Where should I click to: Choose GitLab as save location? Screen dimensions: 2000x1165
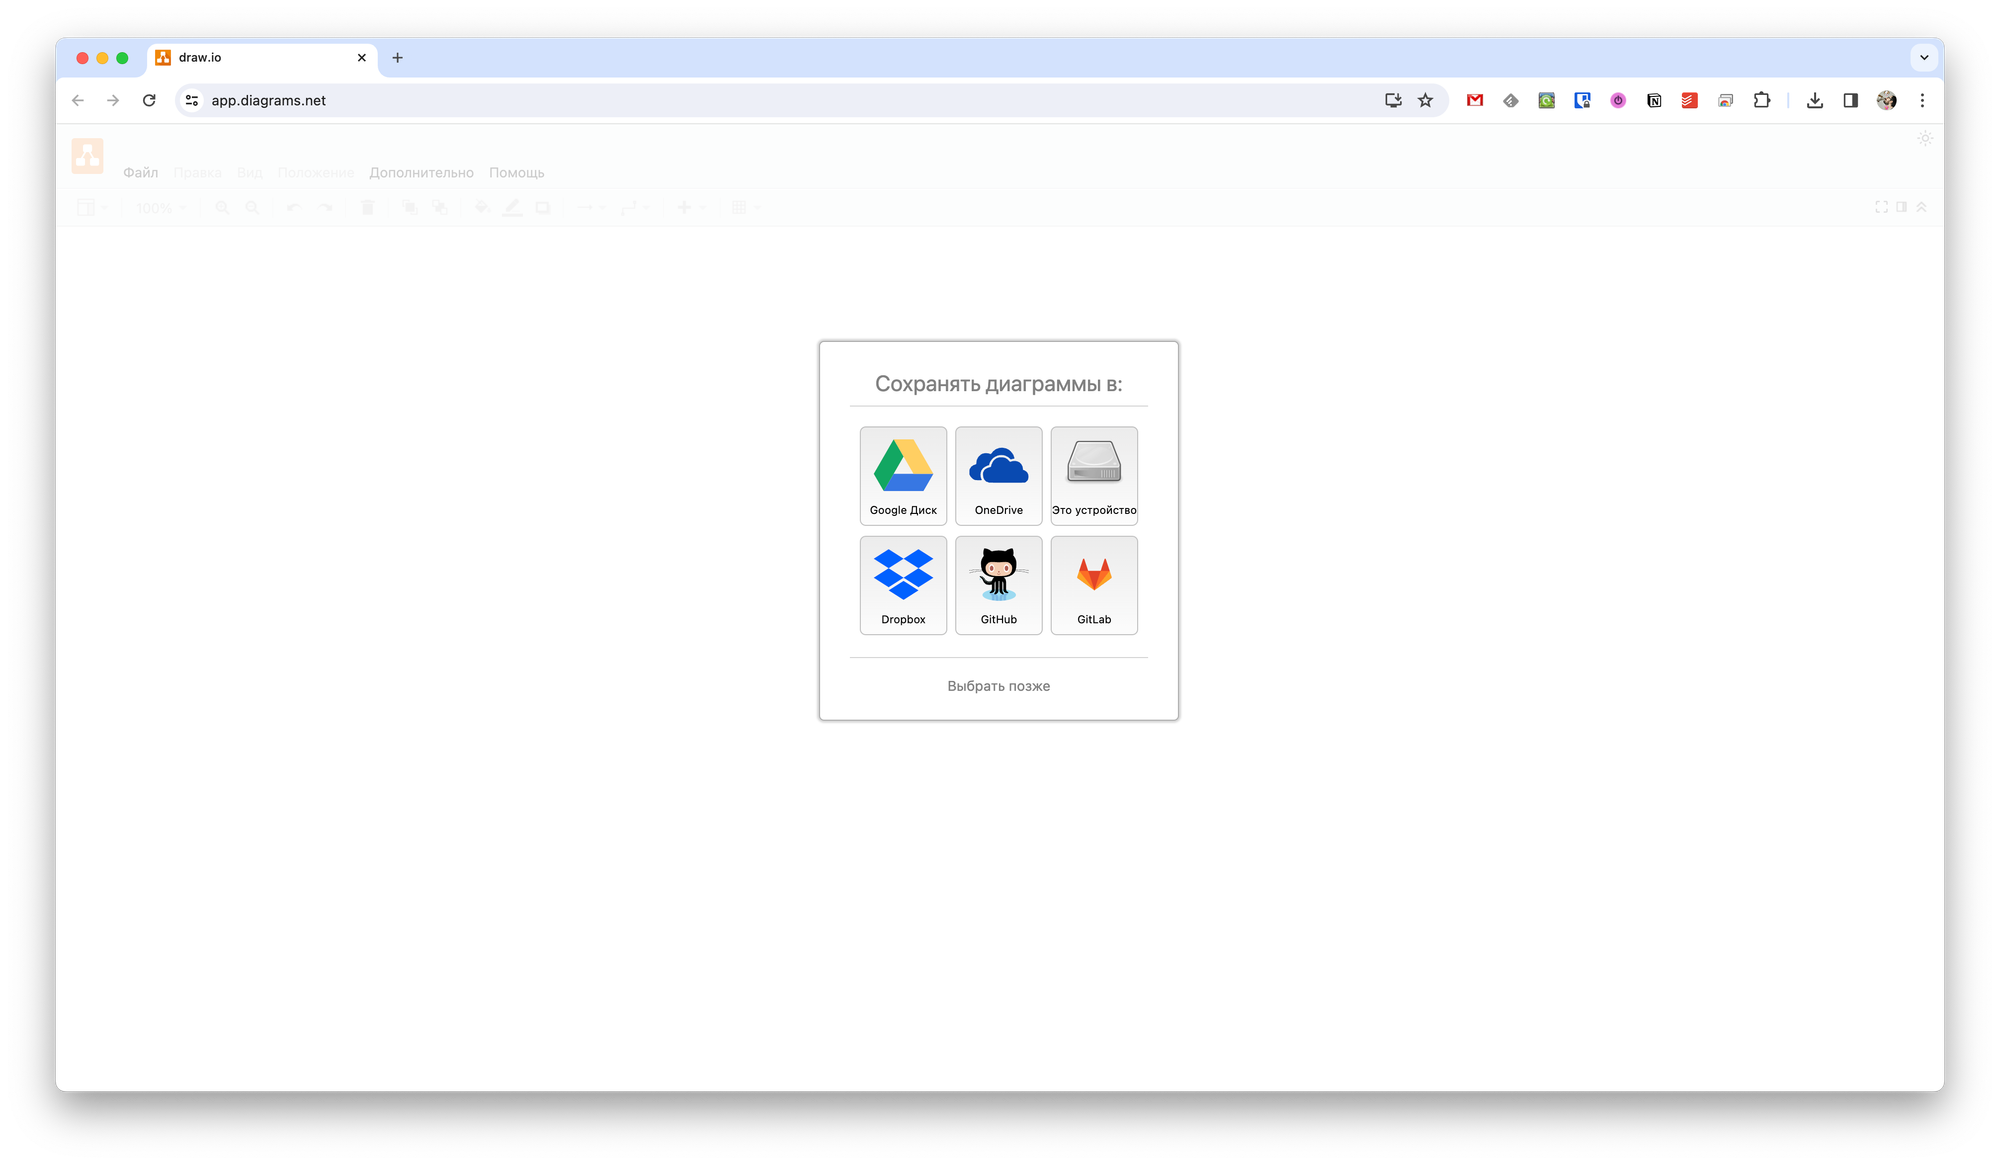pyautogui.click(x=1094, y=584)
